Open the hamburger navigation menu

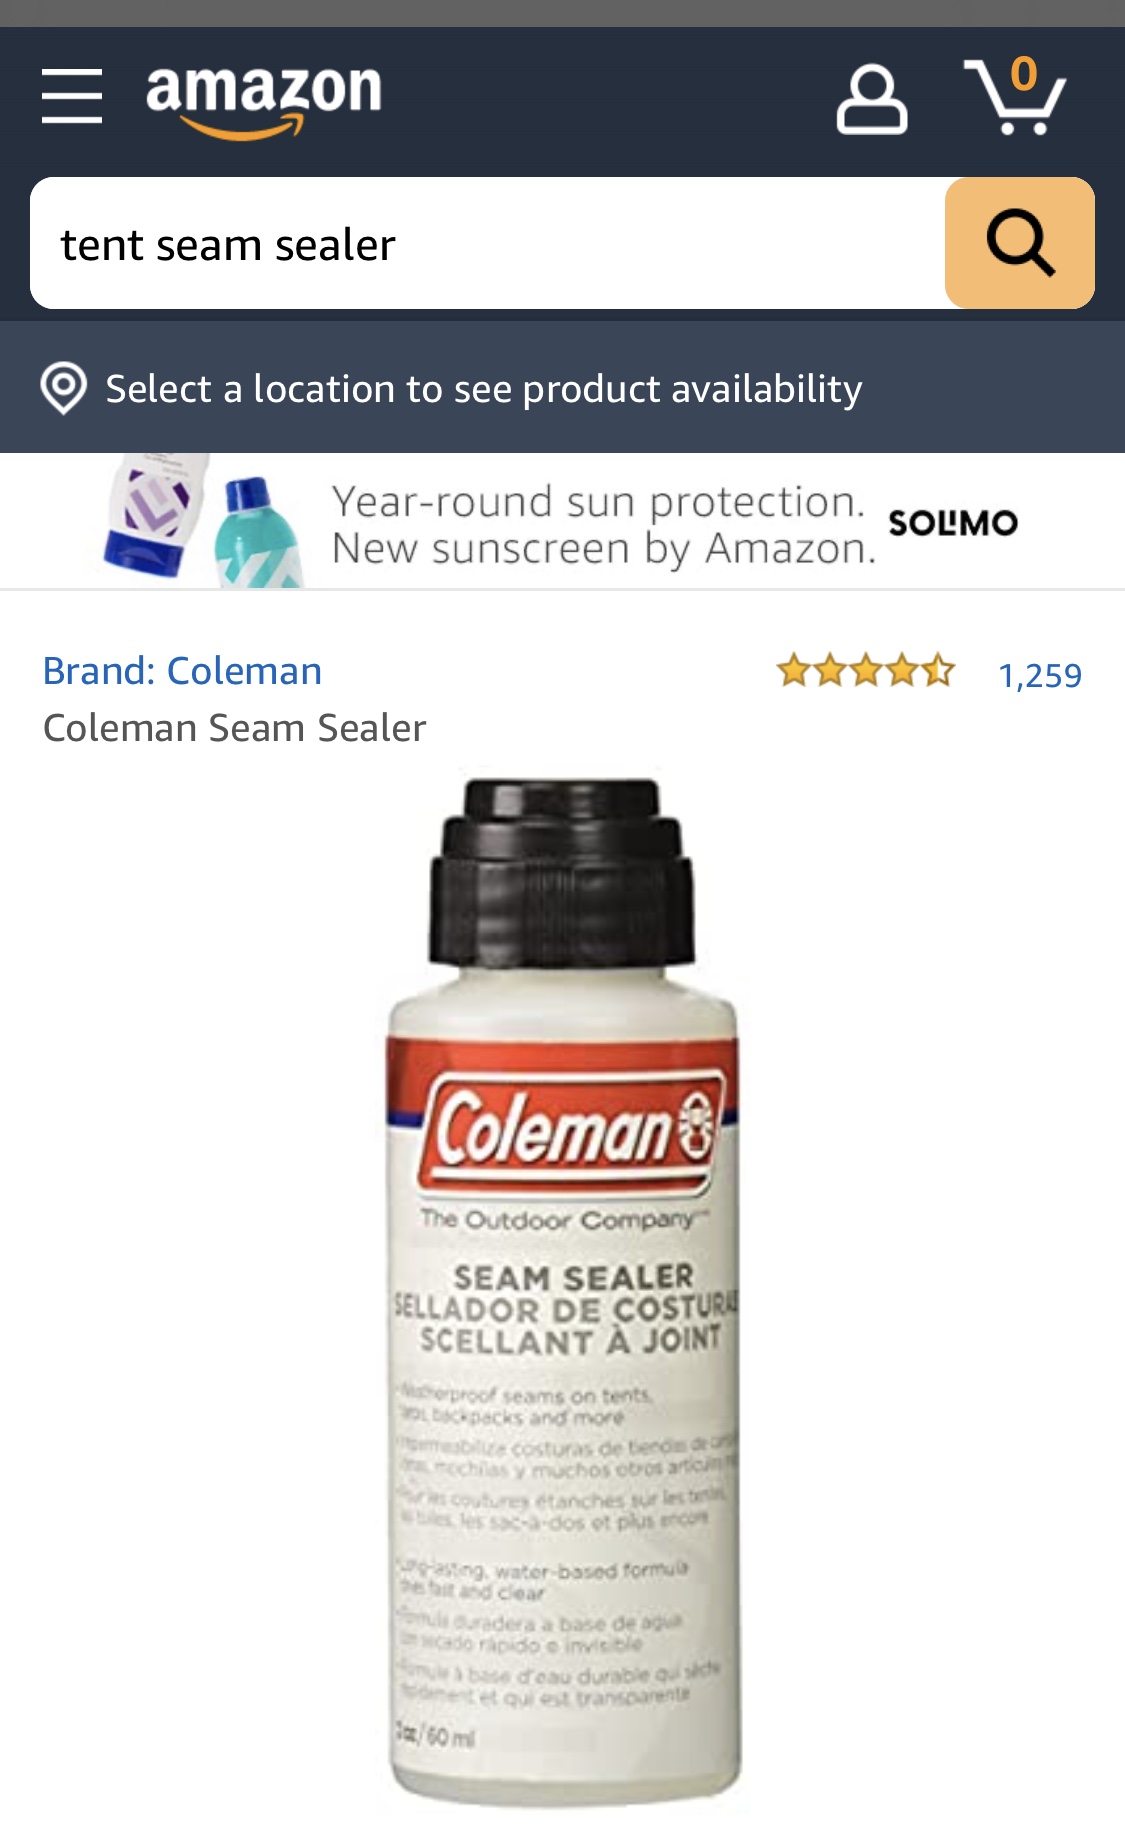click(72, 96)
